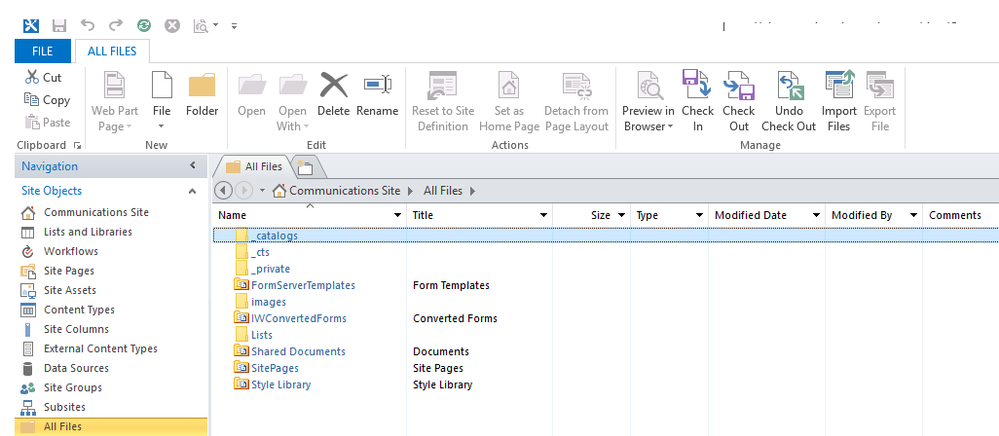Image resolution: width=999 pixels, height=436 pixels.
Task: Open the Size column filter dropdown
Action: 621,215
